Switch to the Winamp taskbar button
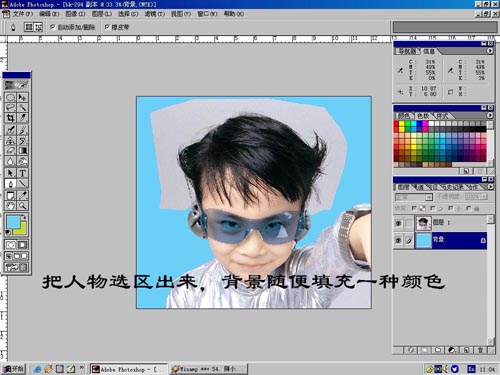Screen dimensions: 500x375 tap(209, 369)
